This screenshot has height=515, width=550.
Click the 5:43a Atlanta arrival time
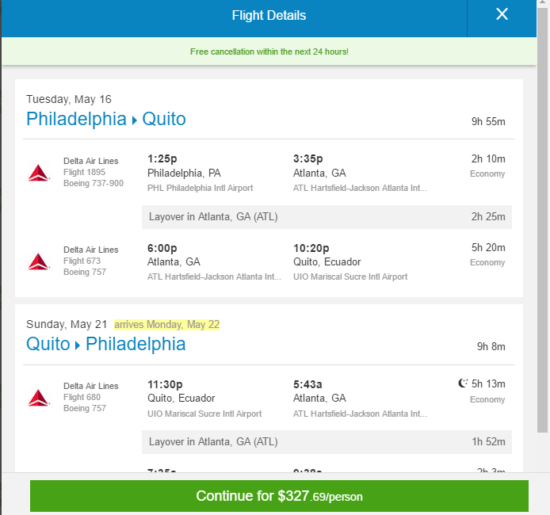click(x=308, y=384)
